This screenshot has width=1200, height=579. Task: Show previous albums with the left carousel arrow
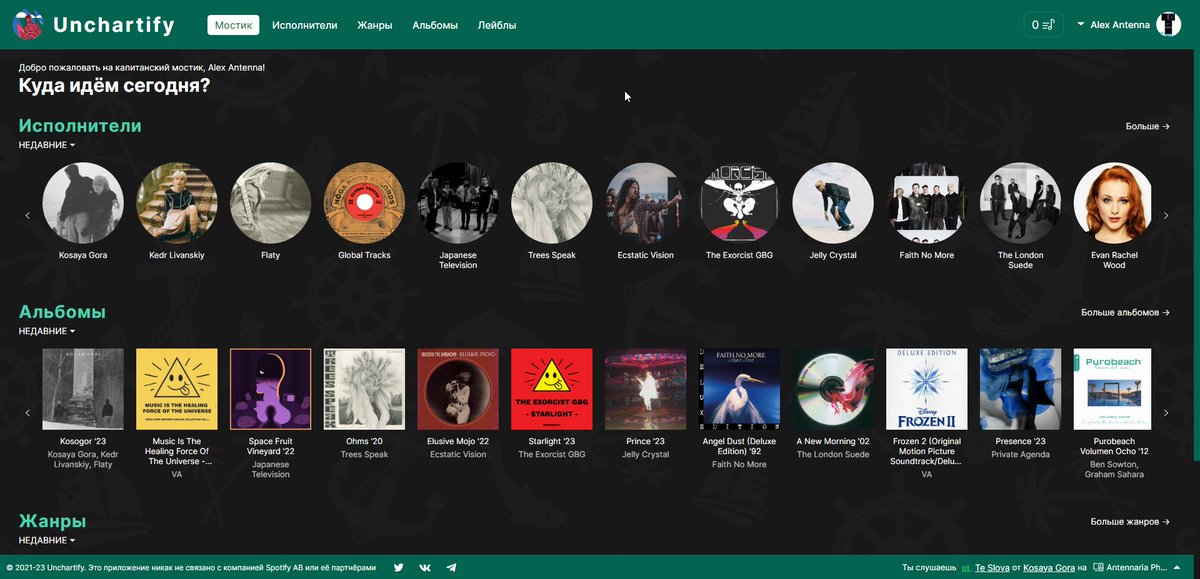27,412
